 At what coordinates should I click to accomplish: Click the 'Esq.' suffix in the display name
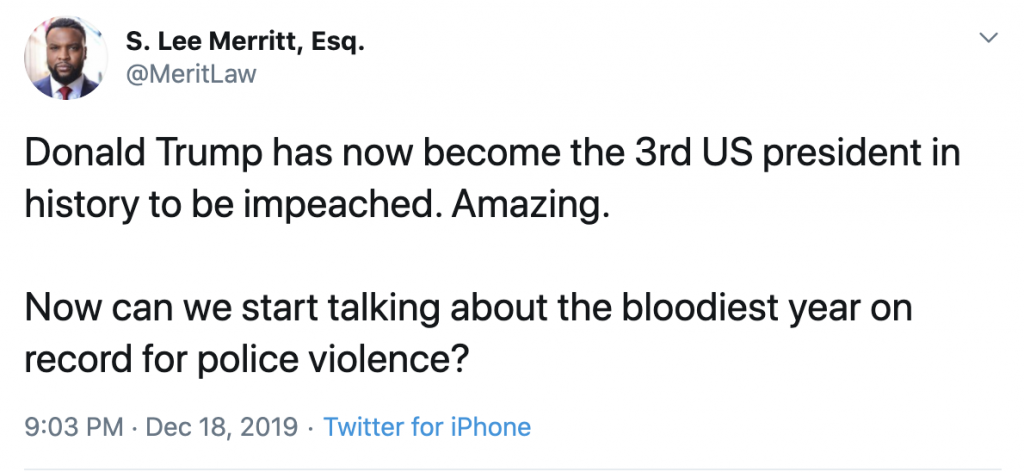click(335, 42)
